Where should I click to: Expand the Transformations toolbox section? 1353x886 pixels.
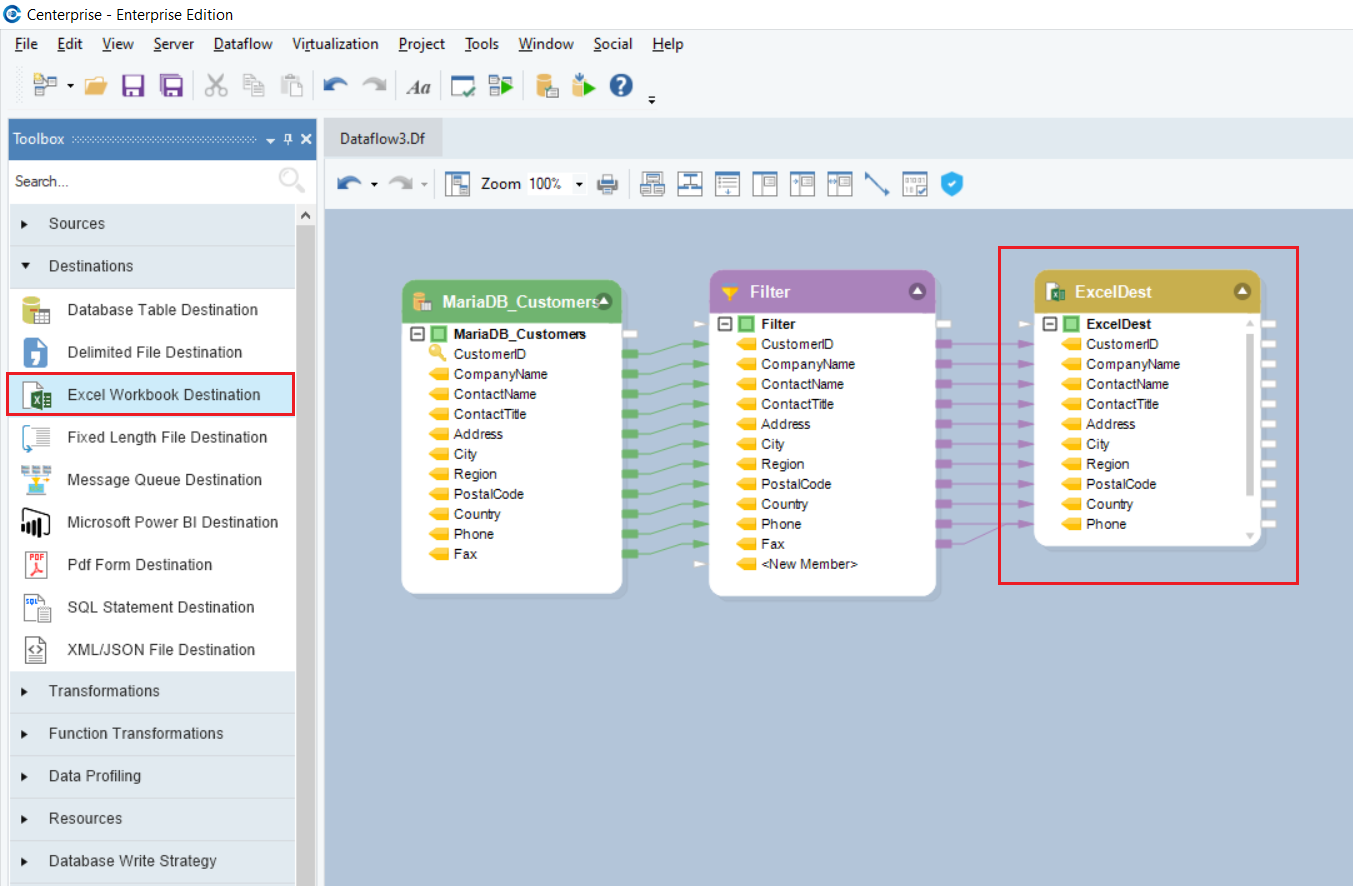104,691
